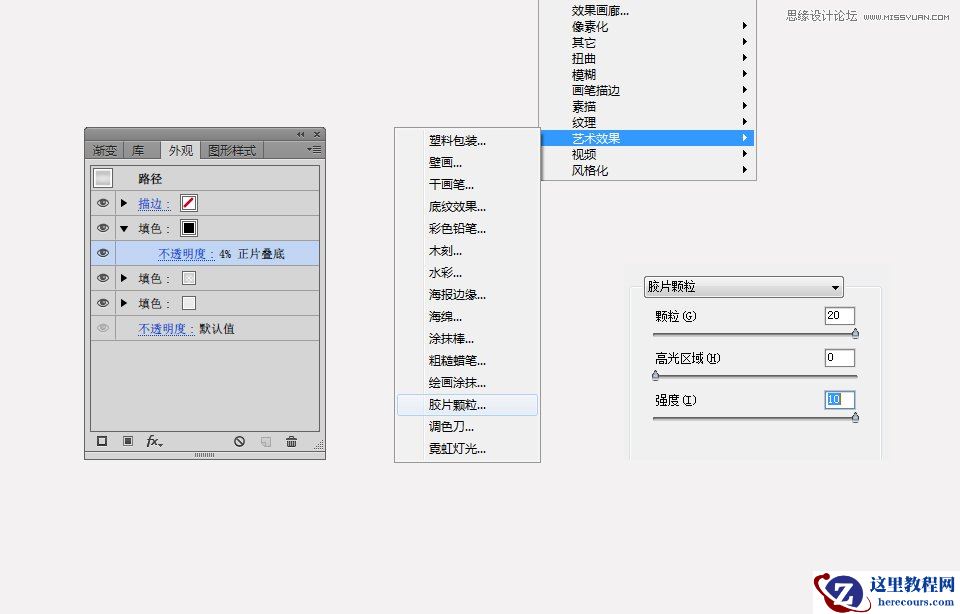The width and height of the screenshot is (960, 614).
Task: Click the Add New Stroke icon
Action: click(x=102, y=441)
